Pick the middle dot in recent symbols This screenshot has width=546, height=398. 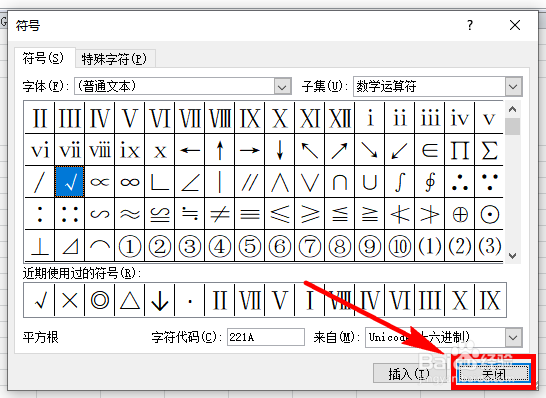(x=189, y=300)
